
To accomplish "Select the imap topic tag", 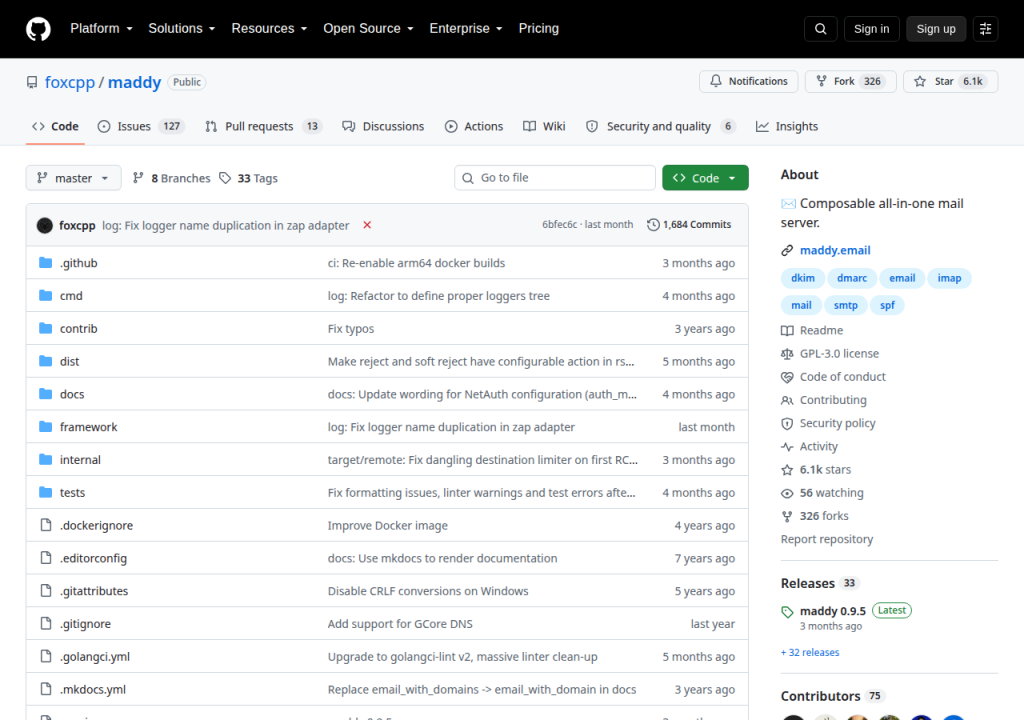I will coord(949,278).
